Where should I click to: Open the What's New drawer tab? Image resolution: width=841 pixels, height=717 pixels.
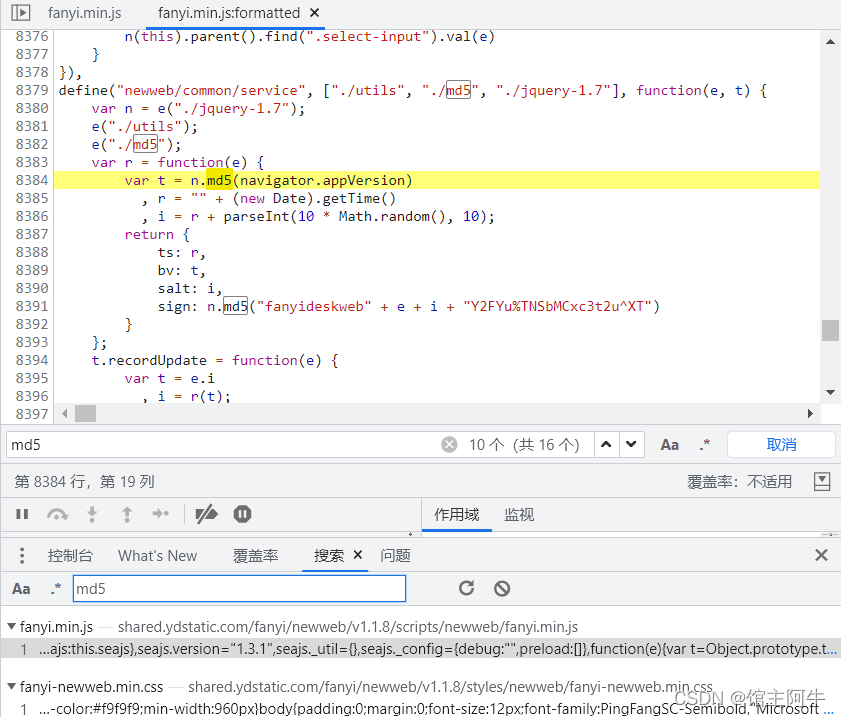(x=158, y=556)
